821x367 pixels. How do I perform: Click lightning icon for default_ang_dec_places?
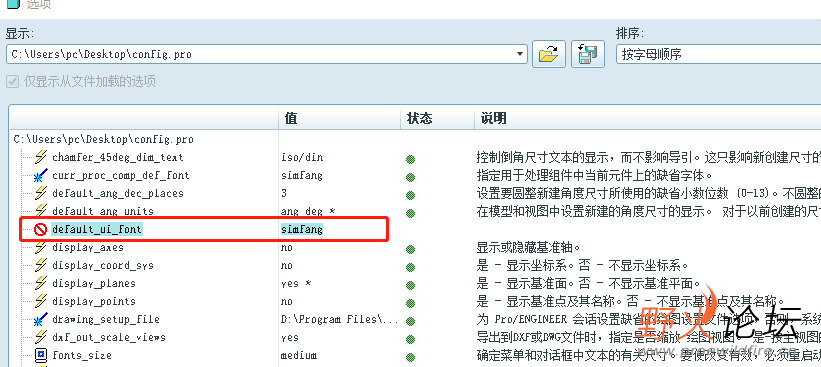coord(41,193)
